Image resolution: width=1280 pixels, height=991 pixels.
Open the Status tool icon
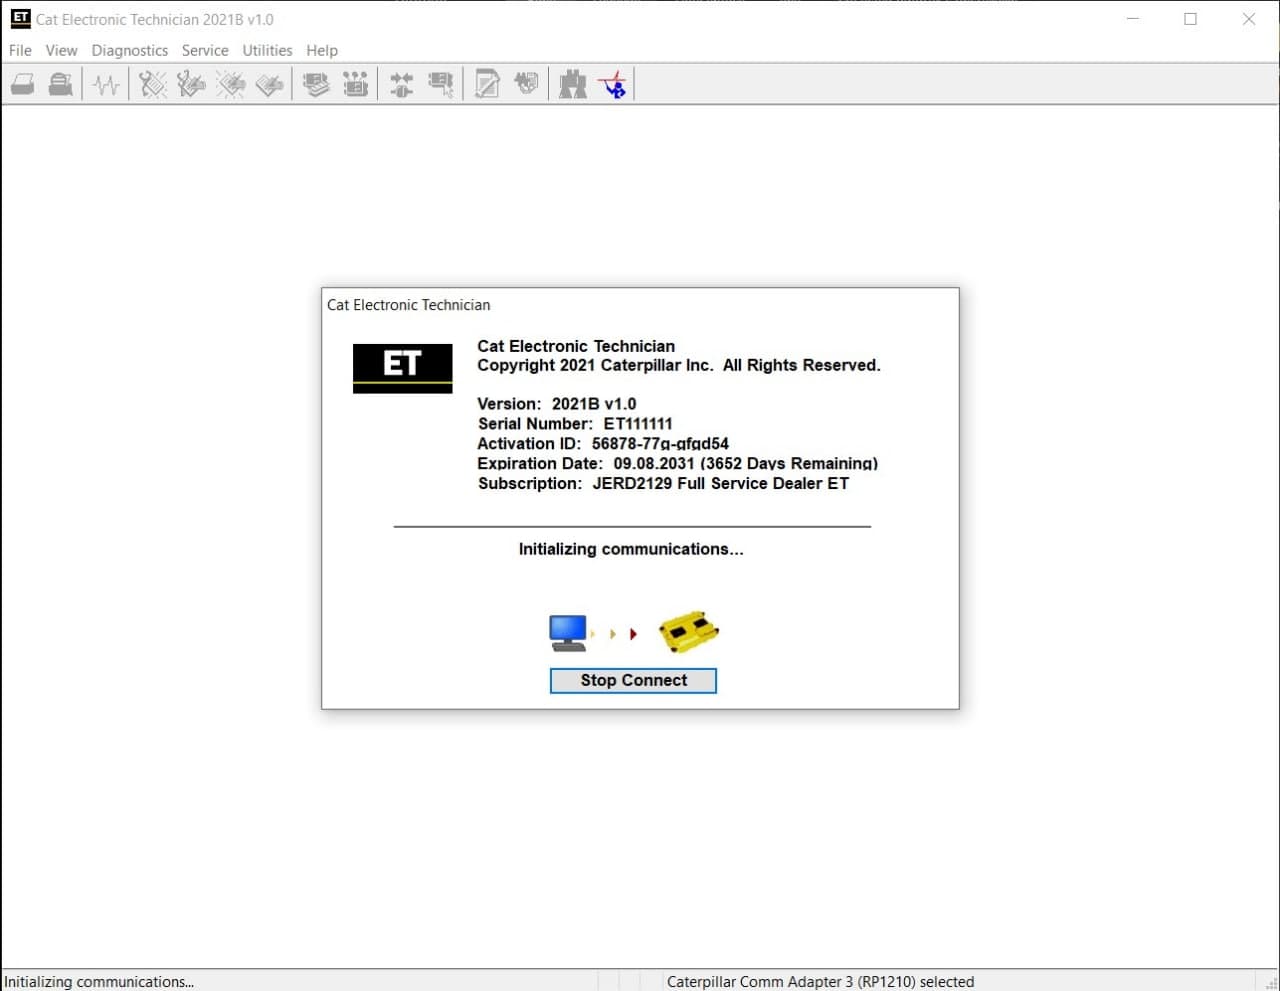point(315,84)
